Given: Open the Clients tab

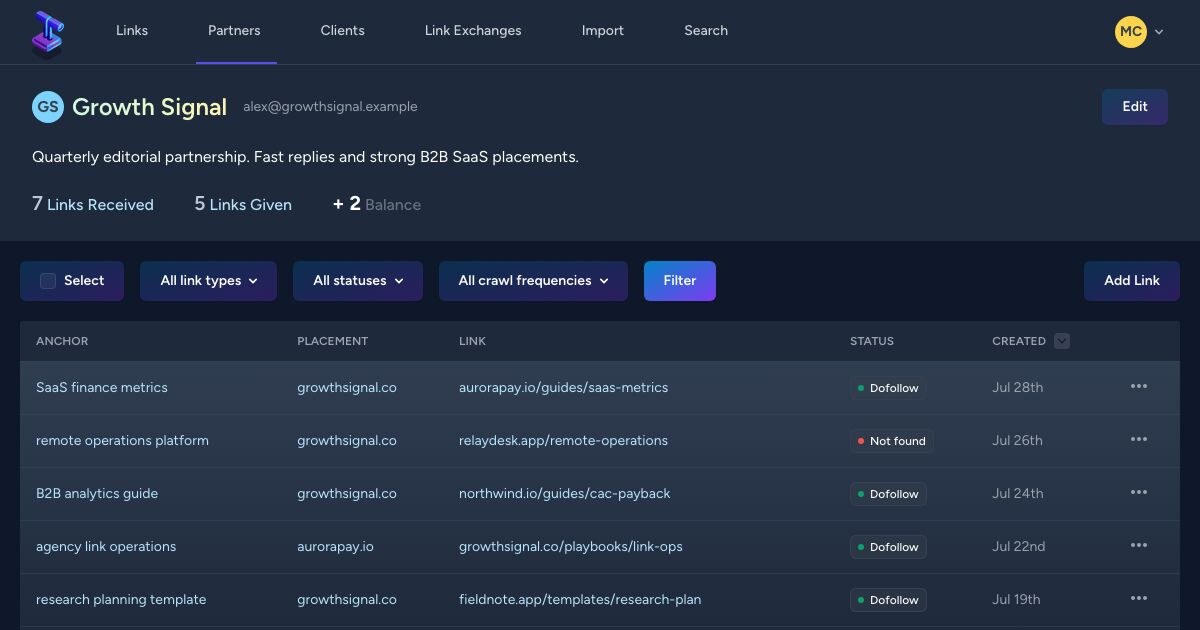Looking at the screenshot, I should [x=342, y=31].
